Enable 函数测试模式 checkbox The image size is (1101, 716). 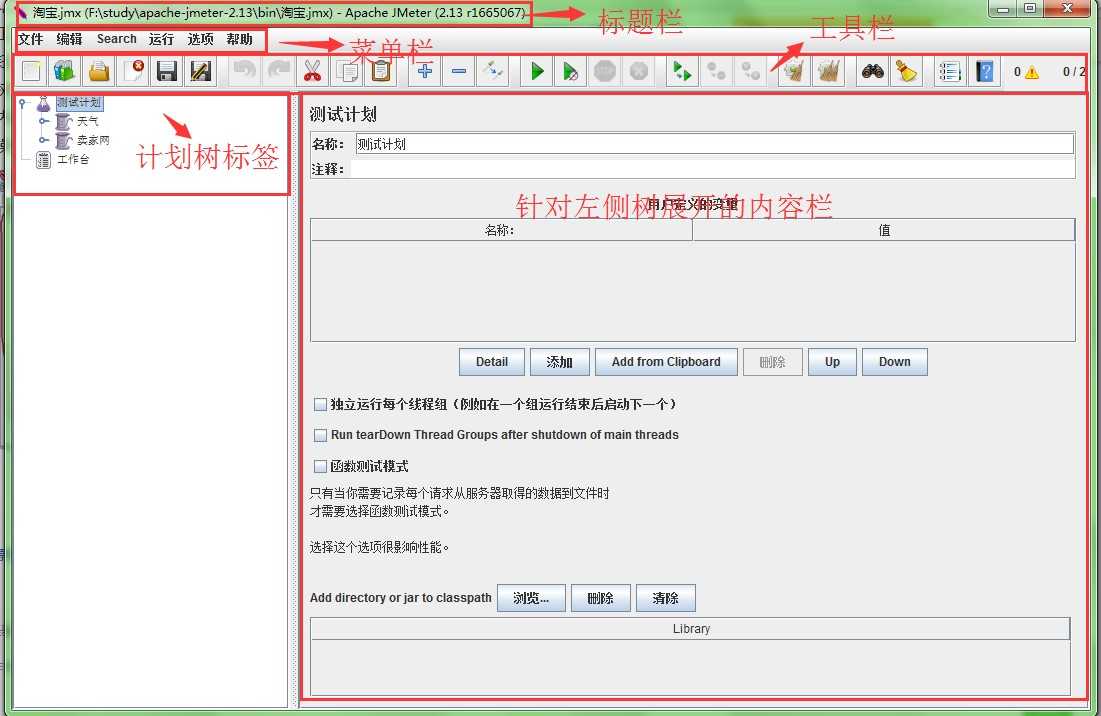320,466
